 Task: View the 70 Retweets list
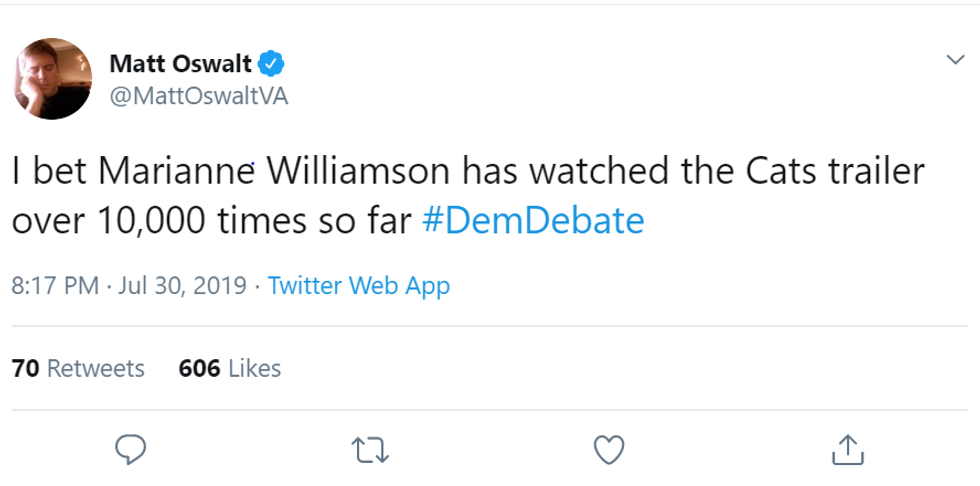click(x=78, y=368)
